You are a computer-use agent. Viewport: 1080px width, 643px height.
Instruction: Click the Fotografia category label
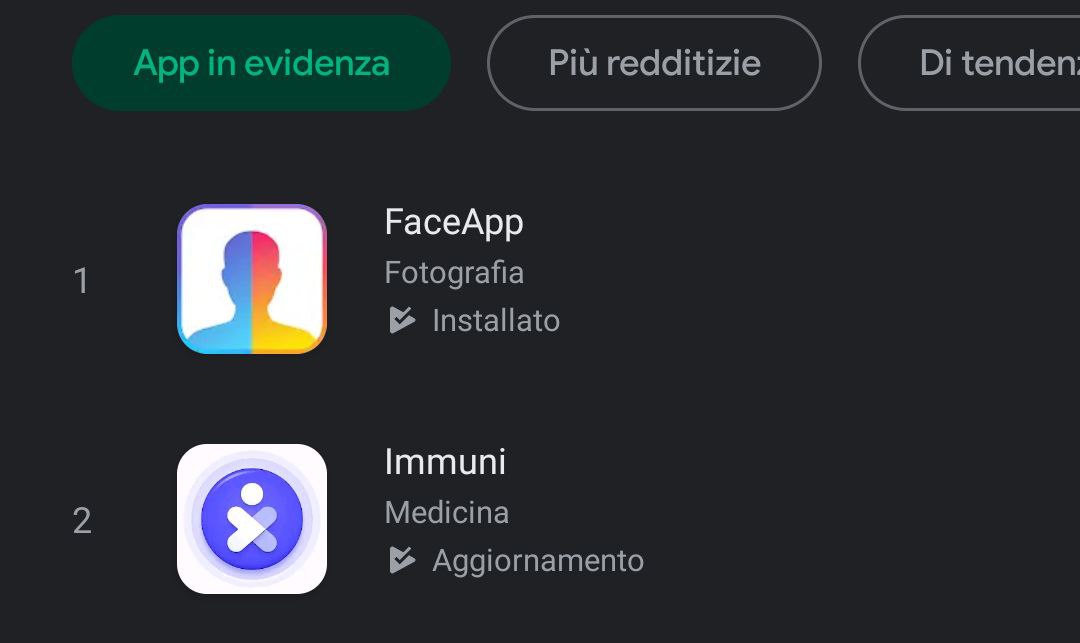point(454,272)
